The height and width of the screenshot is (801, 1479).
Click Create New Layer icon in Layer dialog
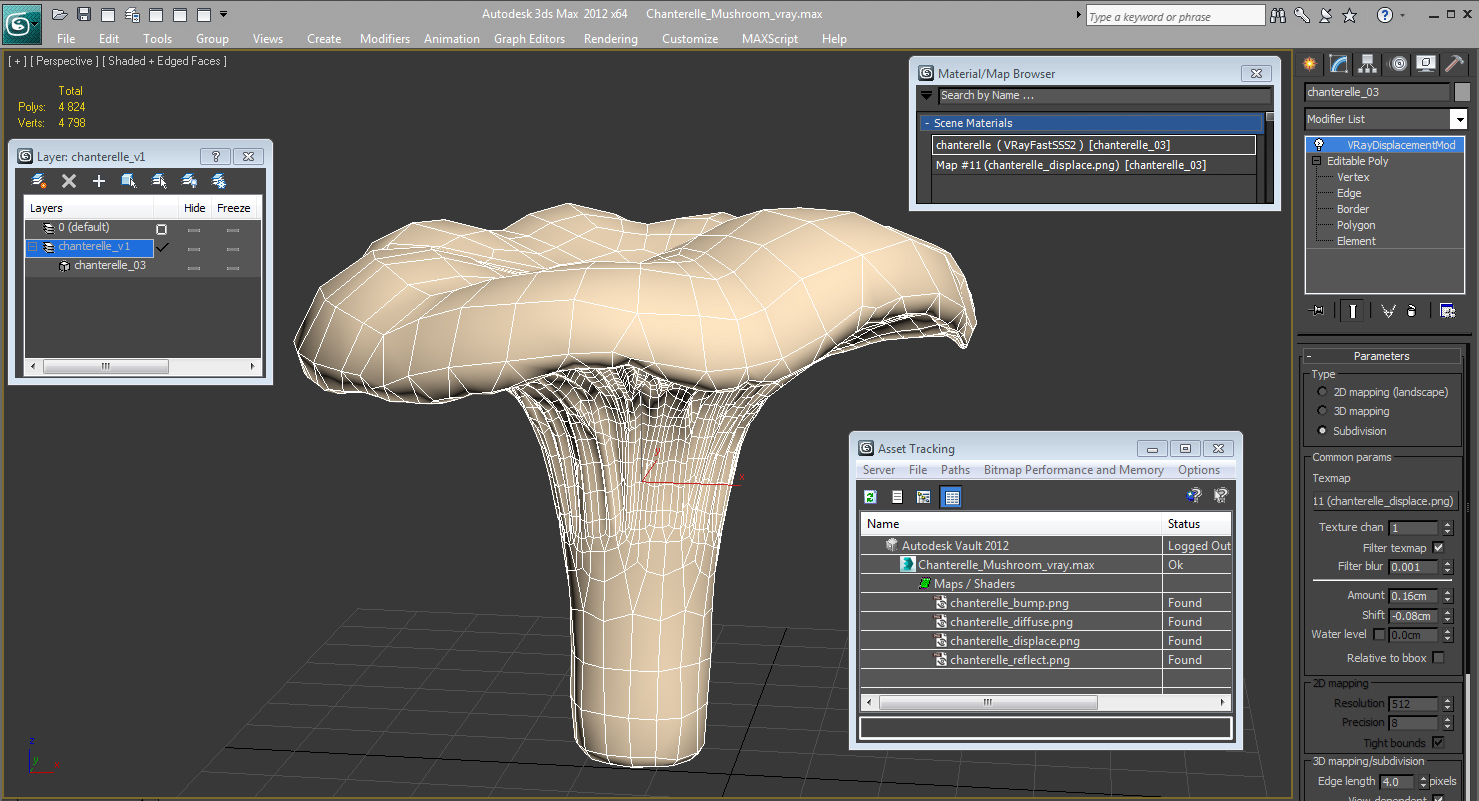(39, 181)
